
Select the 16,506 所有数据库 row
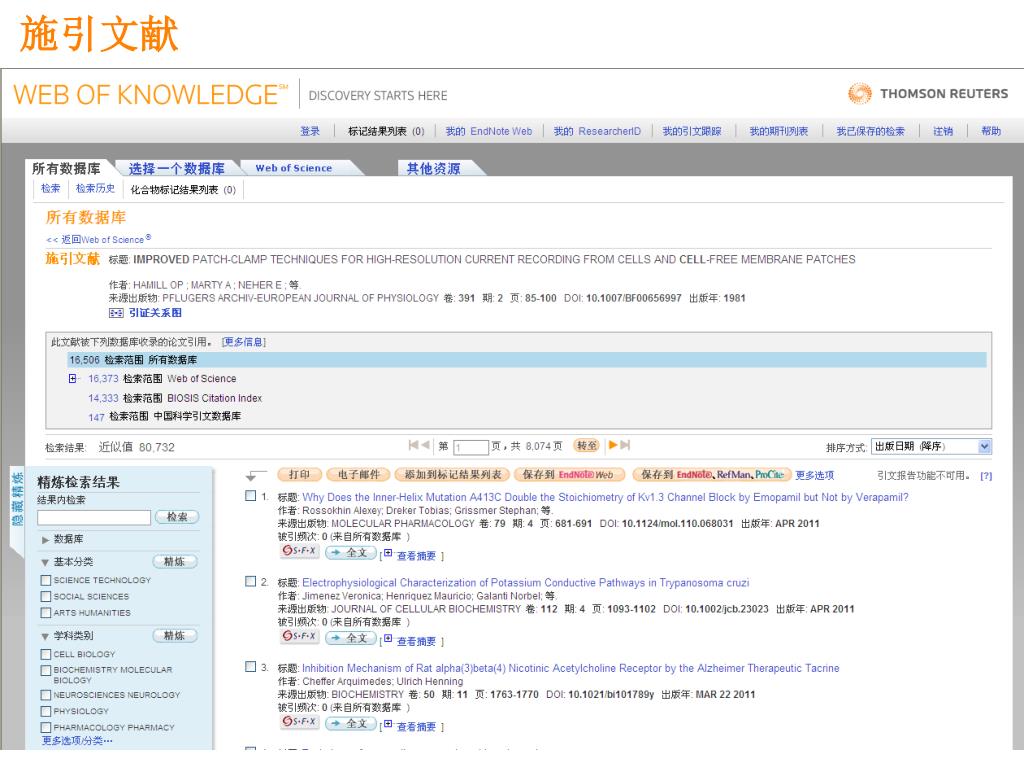pyautogui.click(x=527, y=360)
